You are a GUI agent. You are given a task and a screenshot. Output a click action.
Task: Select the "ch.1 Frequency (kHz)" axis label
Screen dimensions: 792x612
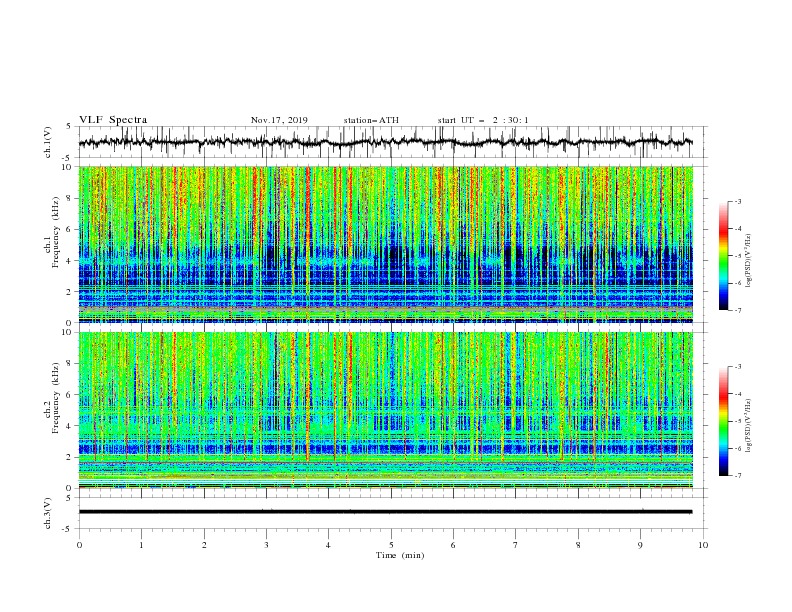pos(52,230)
